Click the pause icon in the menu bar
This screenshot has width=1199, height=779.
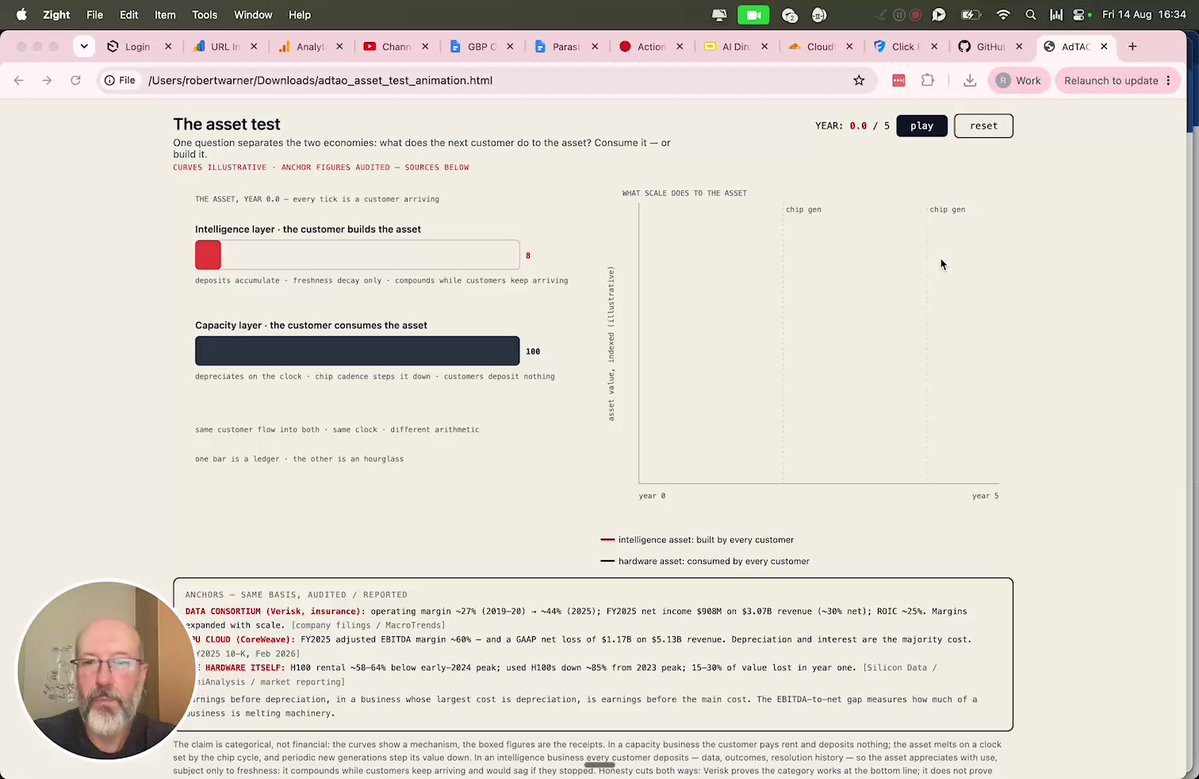point(899,15)
